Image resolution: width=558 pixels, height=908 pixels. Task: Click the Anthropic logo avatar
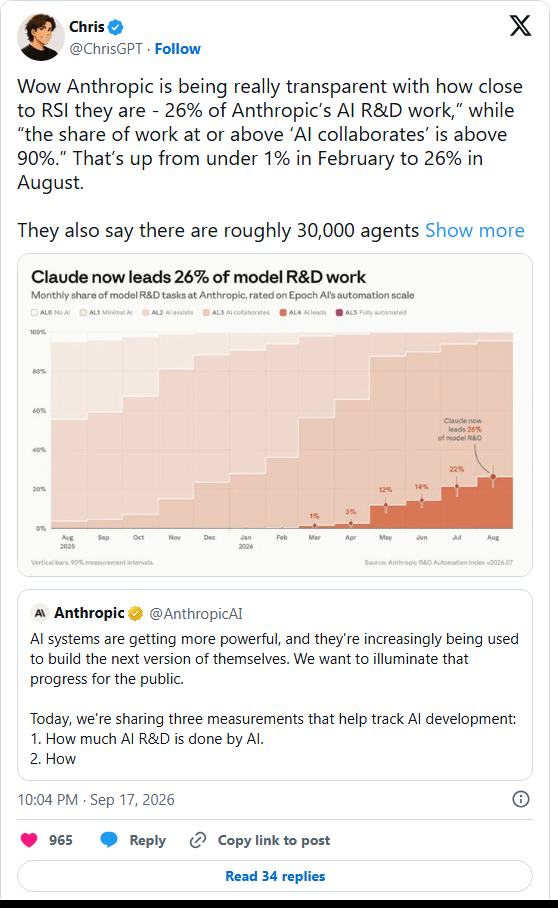pos(39,613)
